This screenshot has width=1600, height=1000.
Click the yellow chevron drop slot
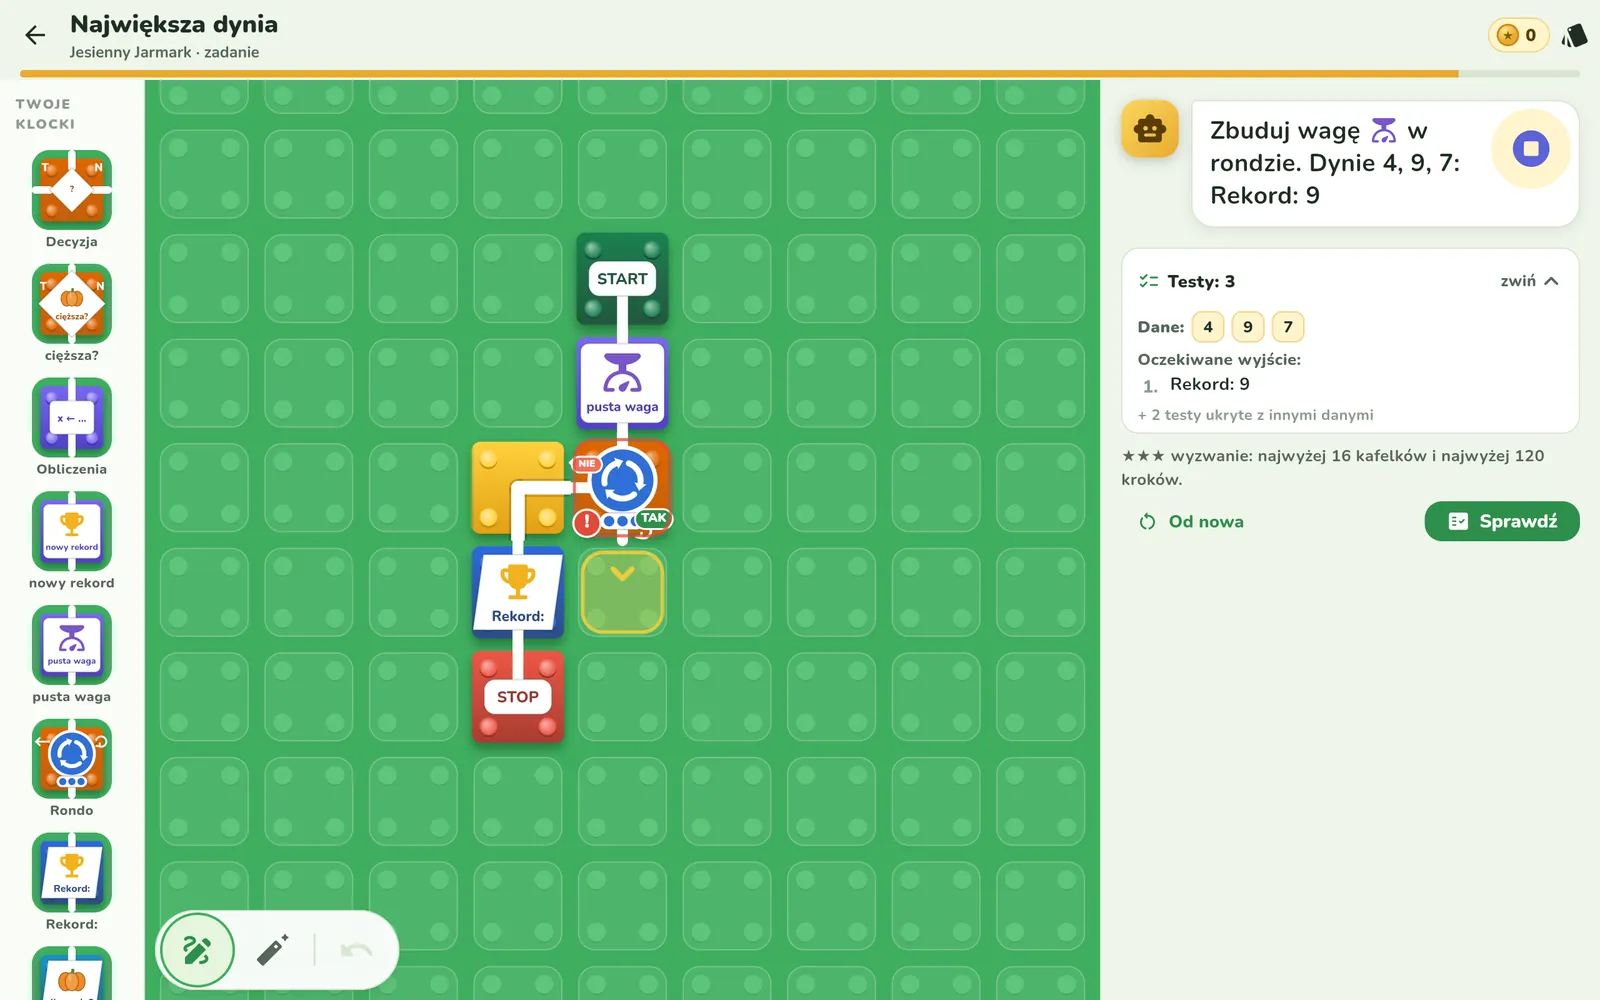622,592
